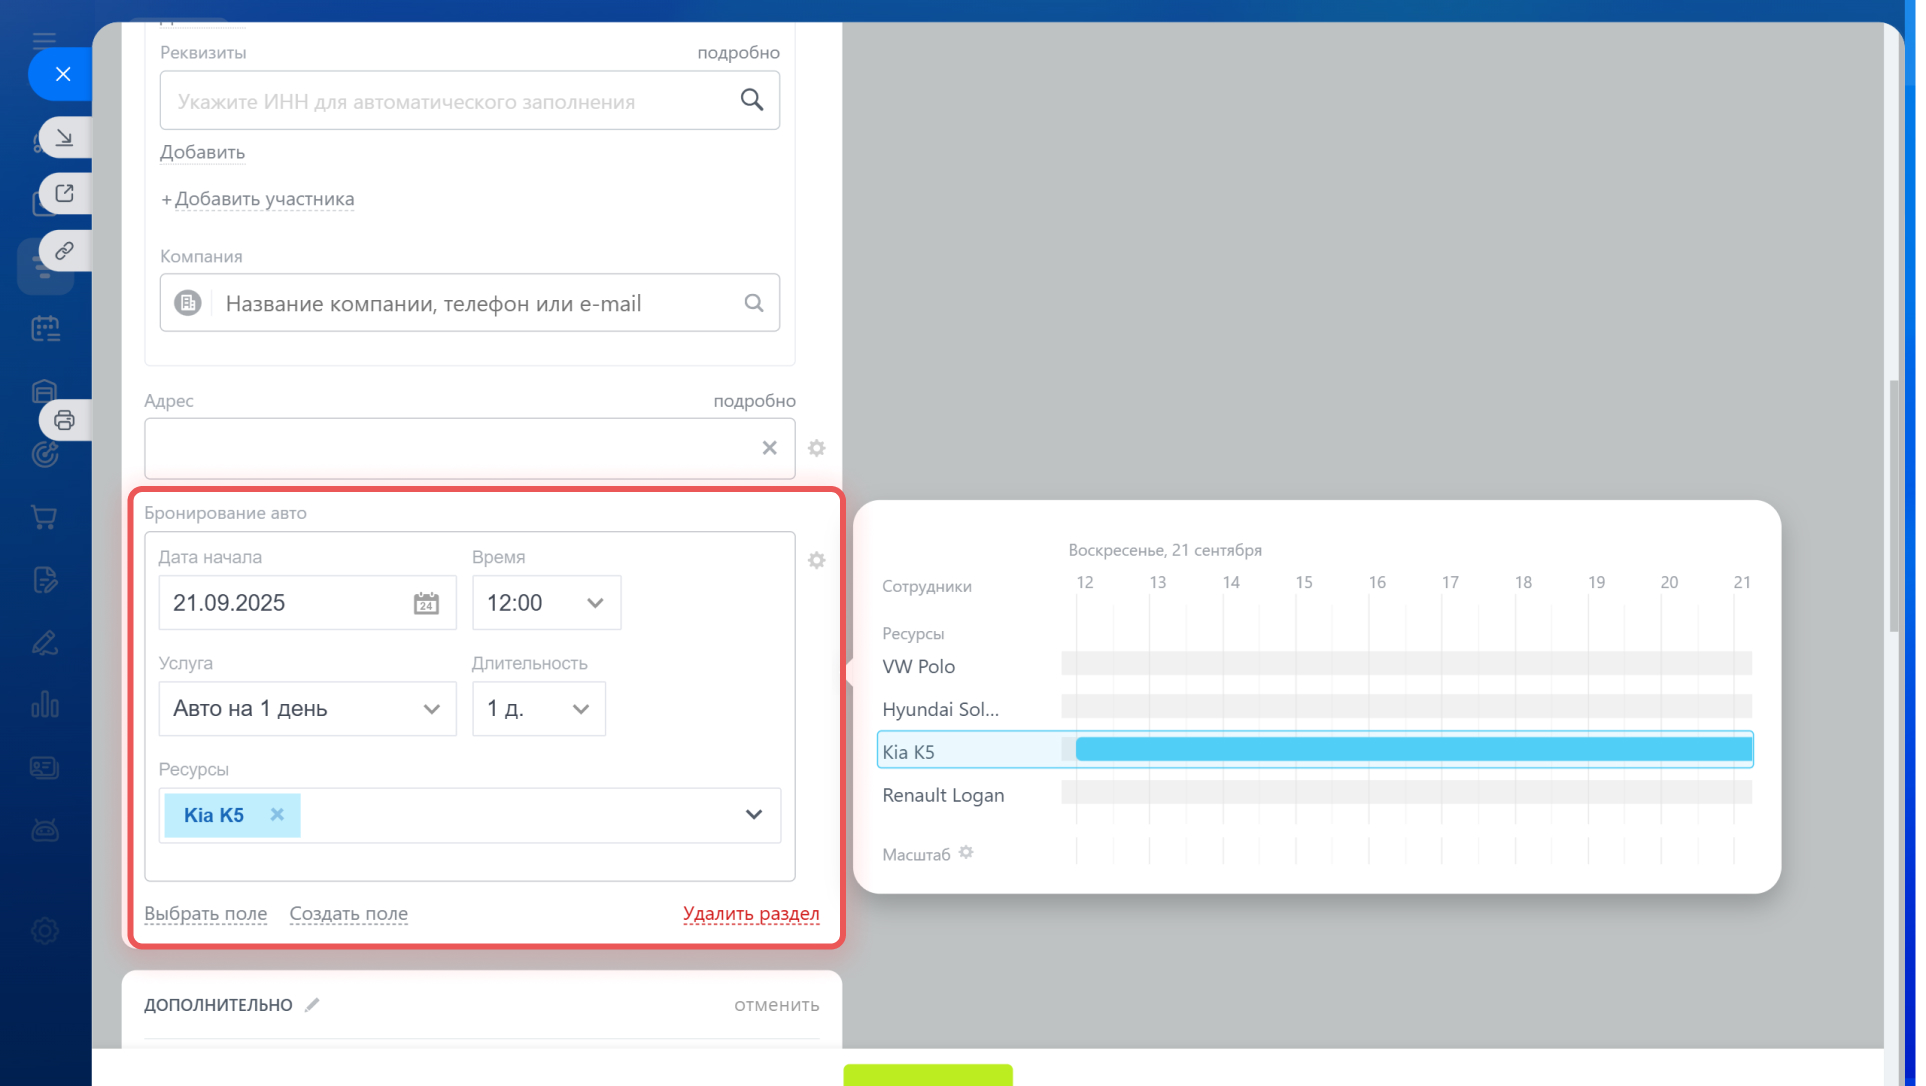
Task: Click gear icon beside Бронирование авто field
Action: [x=817, y=561]
